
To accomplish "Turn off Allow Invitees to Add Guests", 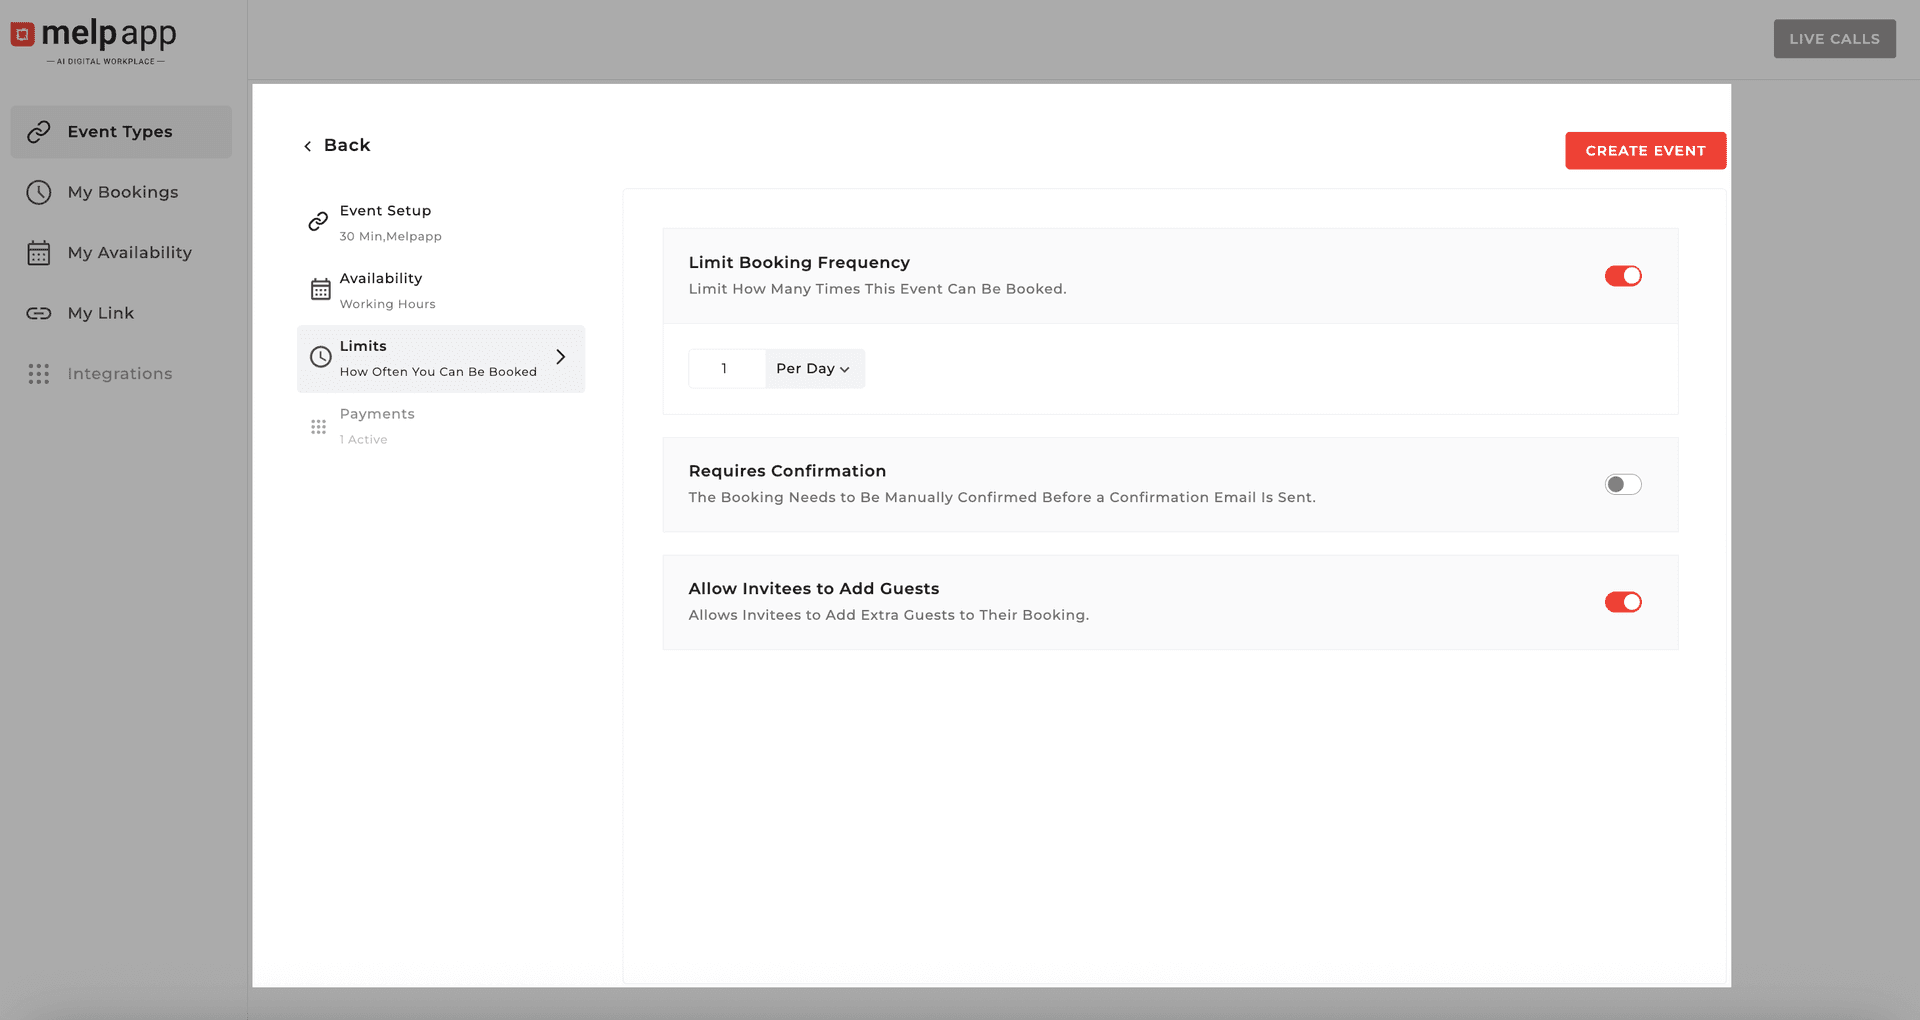I will click(x=1622, y=602).
